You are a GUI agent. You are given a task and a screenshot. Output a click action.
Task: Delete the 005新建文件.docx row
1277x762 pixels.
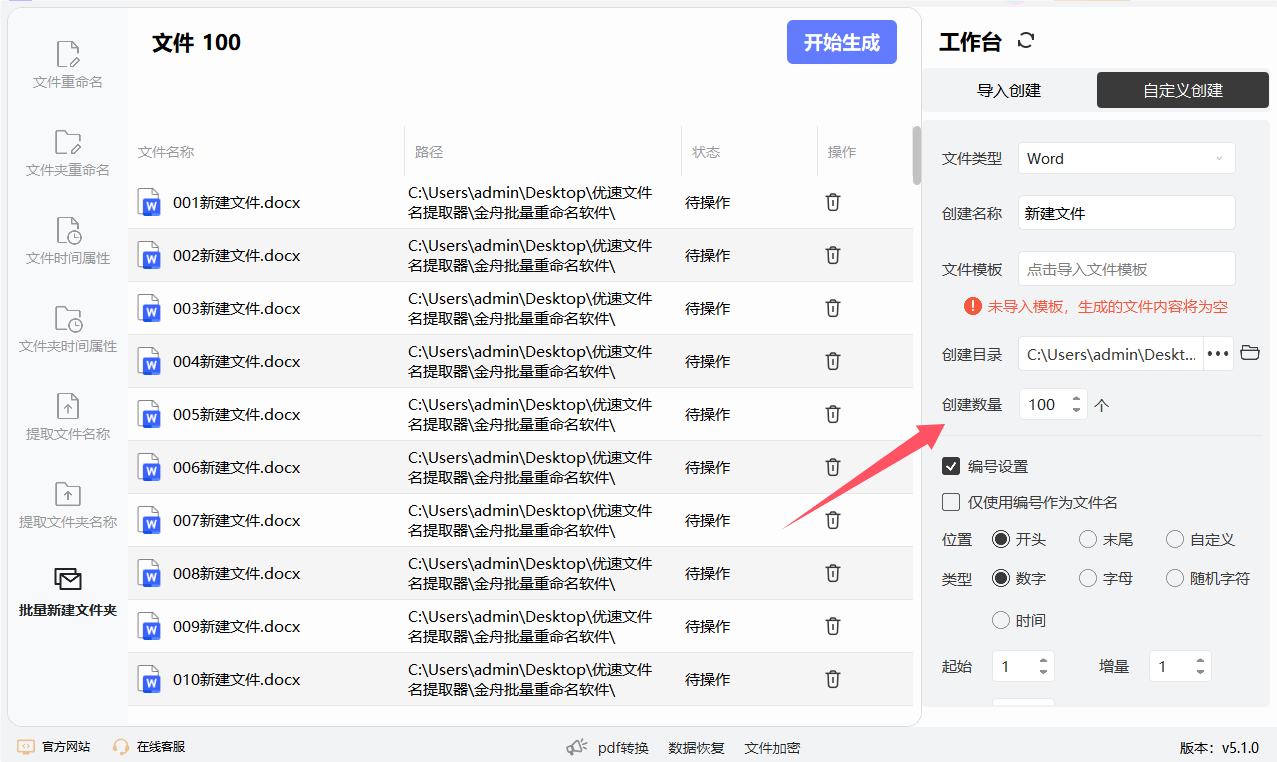[x=832, y=414]
